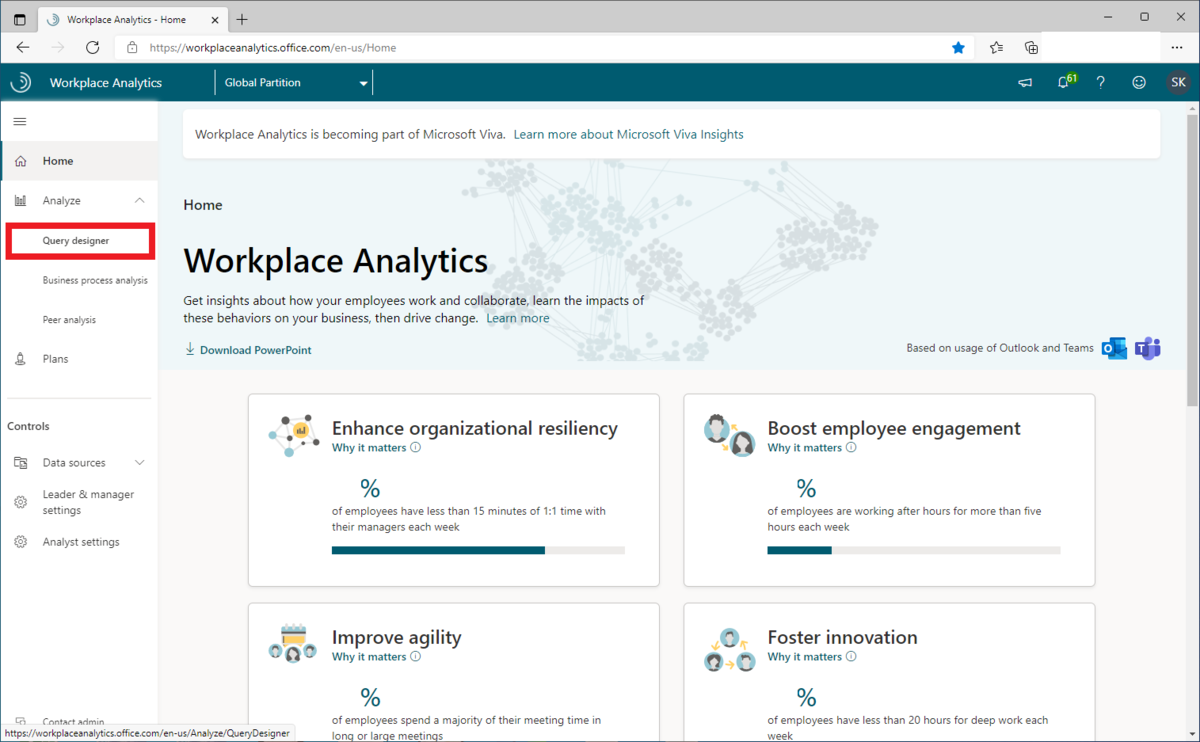Select the Workplace Analytics - Home tab
Viewport: 1200px width, 742px height.
click(x=134, y=19)
